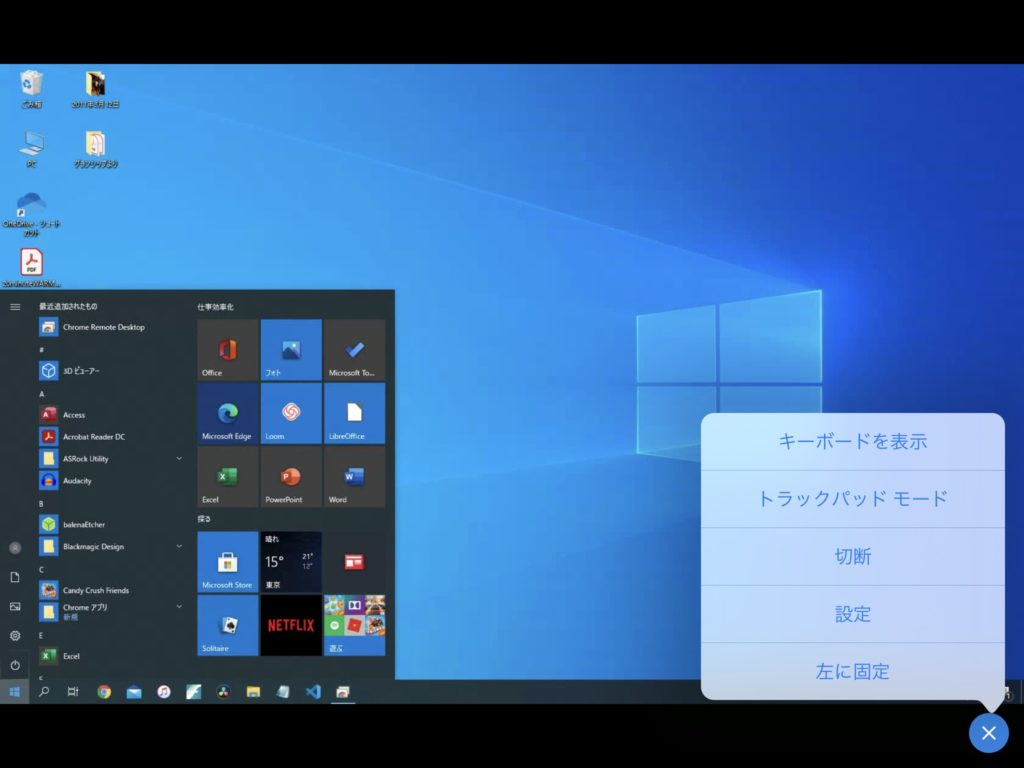Open the dated folder icon on desktop
Image resolution: width=1024 pixels, height=768 pixels.
coord(95,89)
